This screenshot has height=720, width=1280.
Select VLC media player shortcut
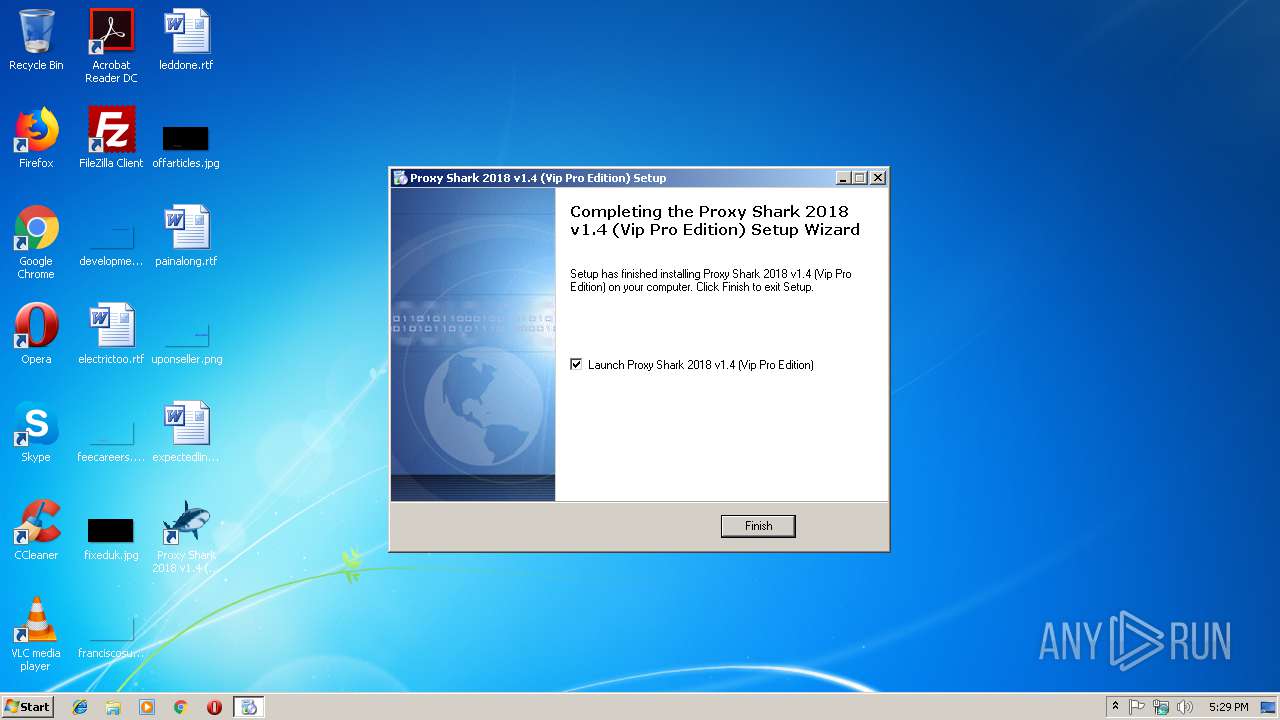pos(36,634)
